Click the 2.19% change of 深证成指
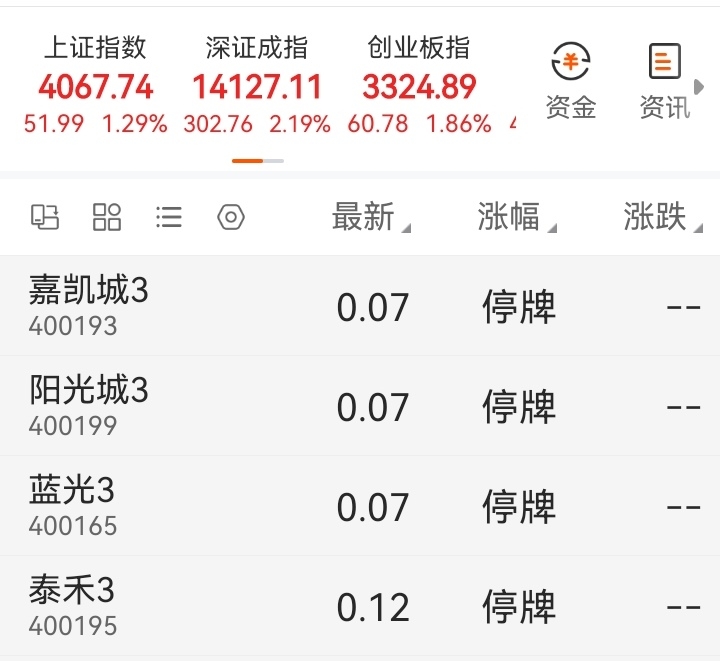Image resolution: width=720 pixels, height=661 pixels. pyautogui.click(x=300, y=124)
